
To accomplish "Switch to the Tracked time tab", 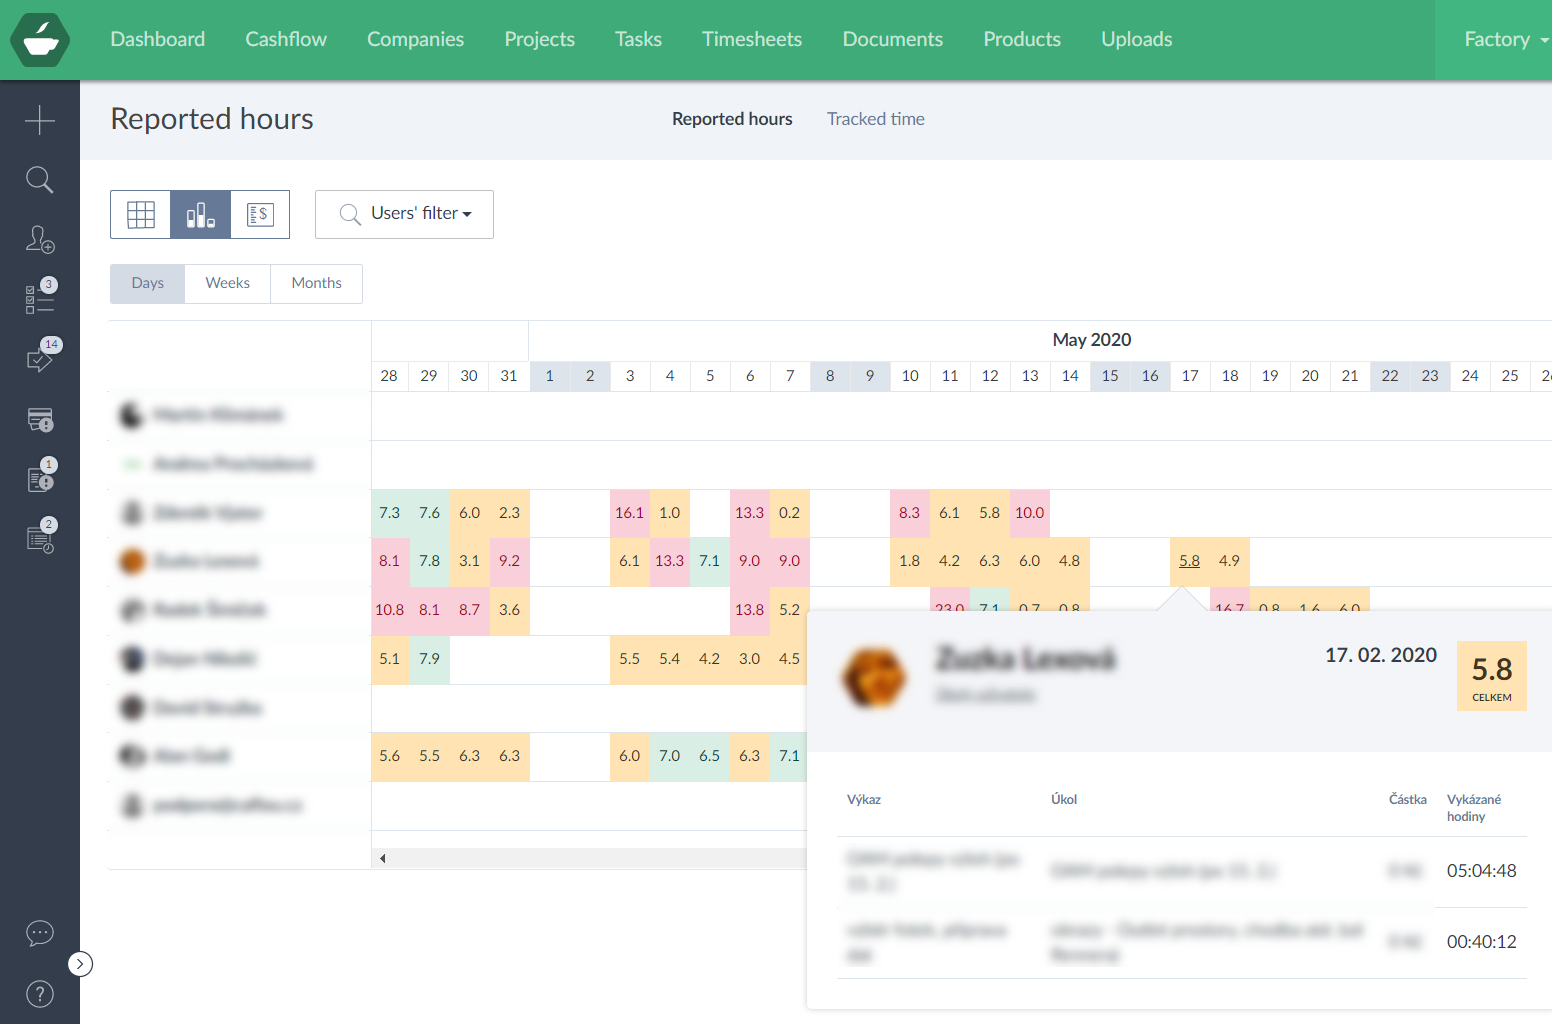I will 875,119.
